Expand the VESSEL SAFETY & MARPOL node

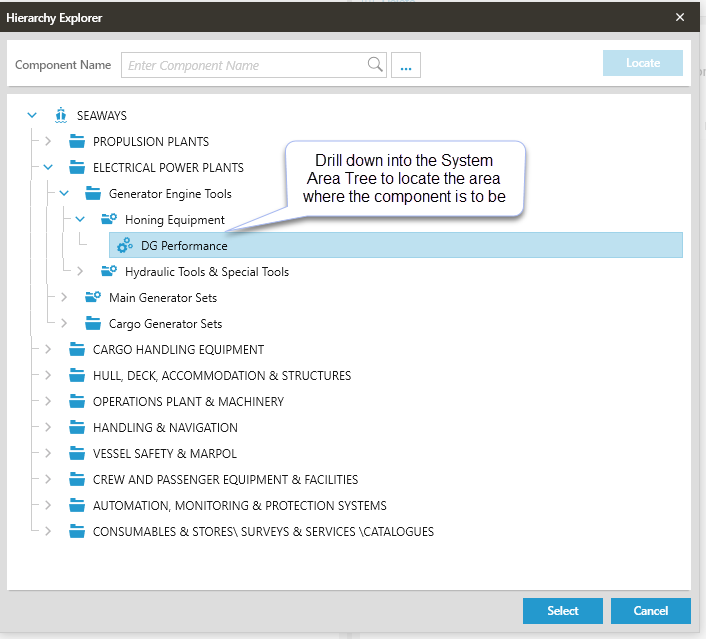(48, 454)
